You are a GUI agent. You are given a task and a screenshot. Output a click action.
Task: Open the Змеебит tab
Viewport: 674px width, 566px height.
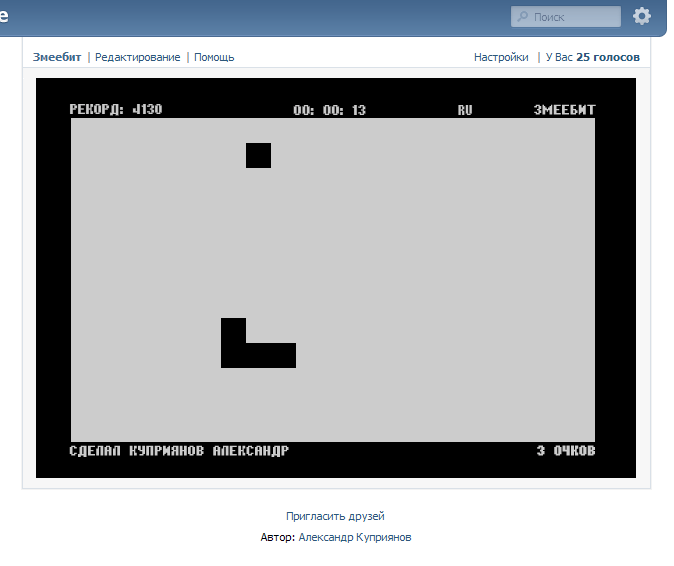[57, 57]
